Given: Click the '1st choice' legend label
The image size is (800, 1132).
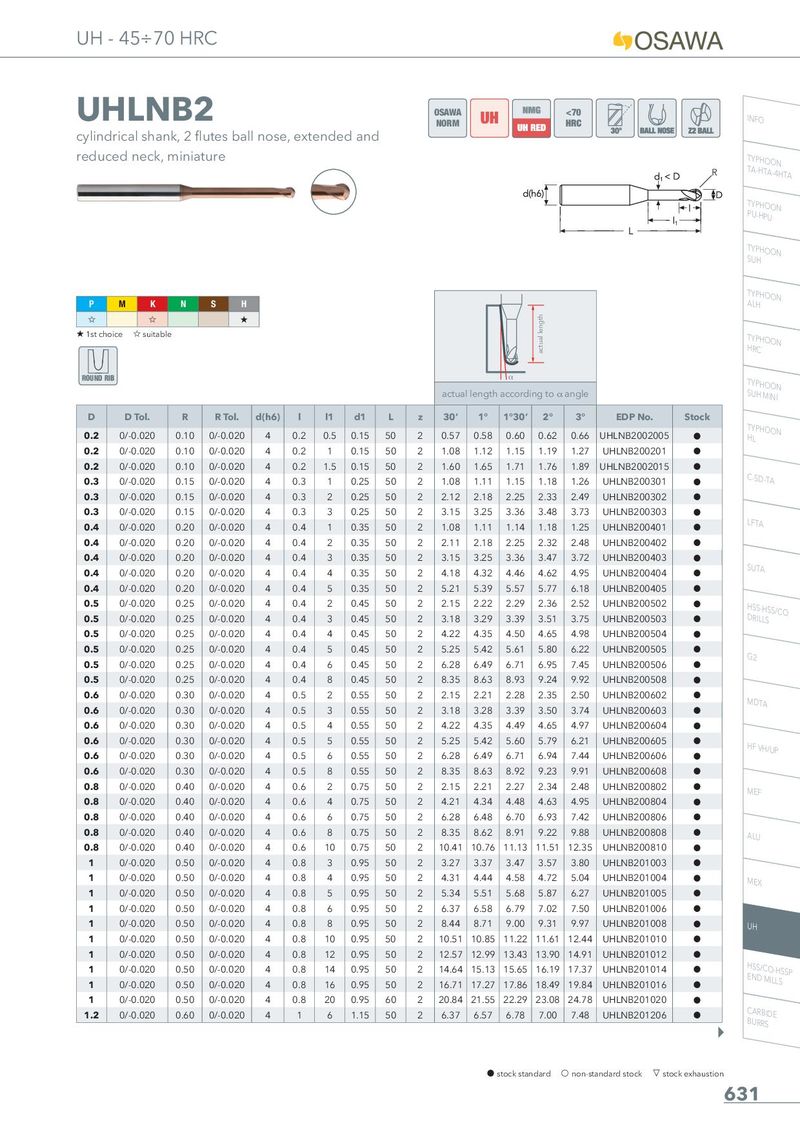Looking at the screenshot, I should coord(104,334).
